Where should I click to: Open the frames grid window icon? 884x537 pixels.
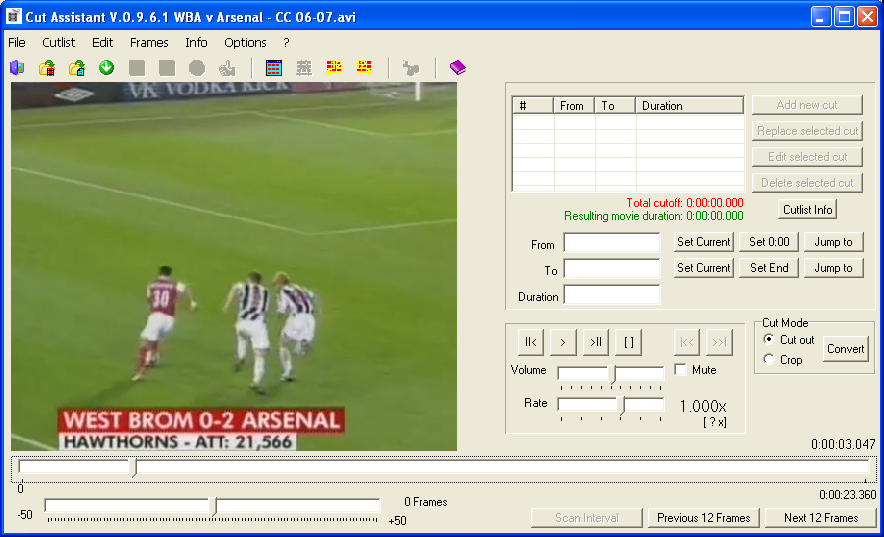[x=274, y=68]
